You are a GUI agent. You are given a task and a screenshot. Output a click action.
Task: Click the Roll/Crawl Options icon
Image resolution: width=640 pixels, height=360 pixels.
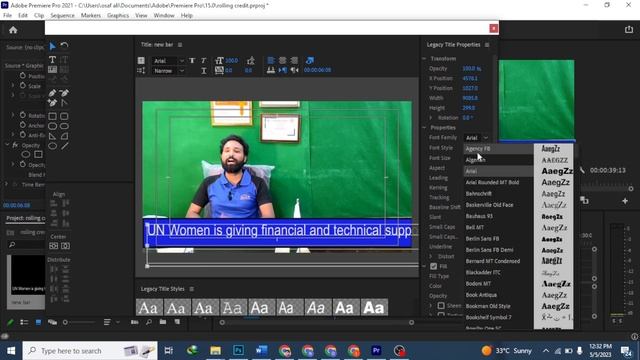(x=141, y=71)
